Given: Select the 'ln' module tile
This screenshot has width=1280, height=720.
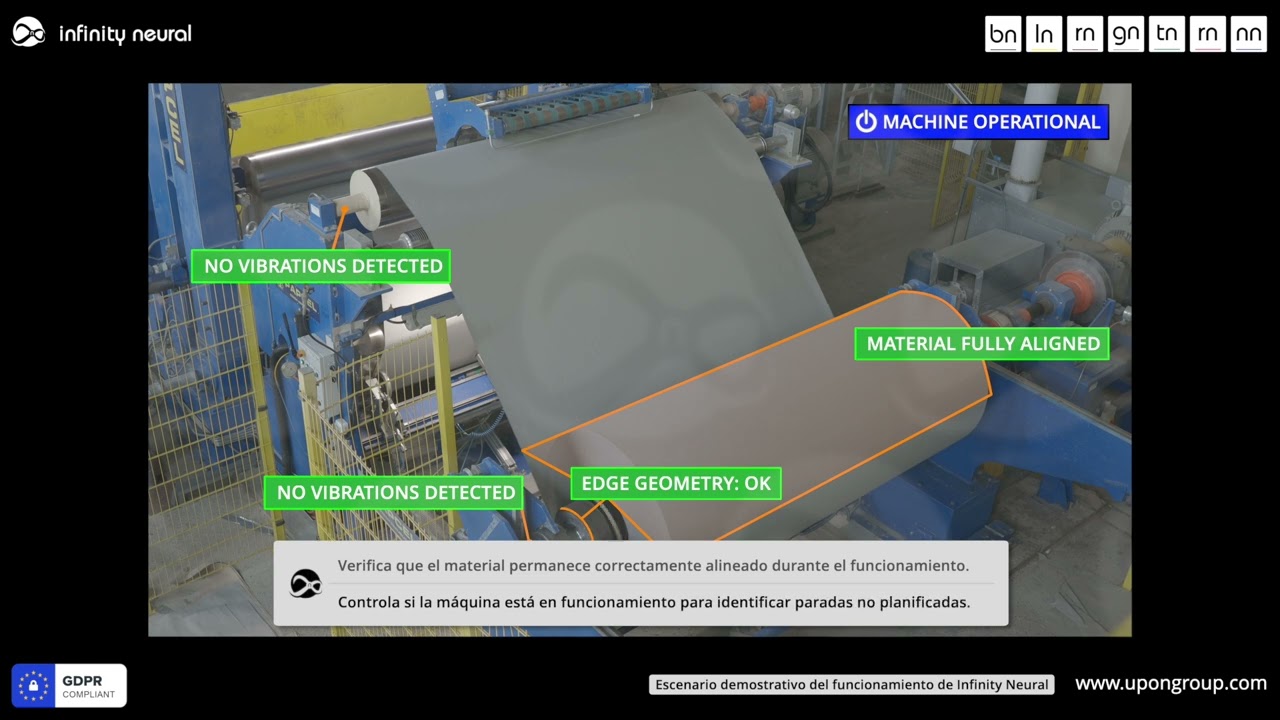Looking at the screenshot, I should tap(1044, 34).
